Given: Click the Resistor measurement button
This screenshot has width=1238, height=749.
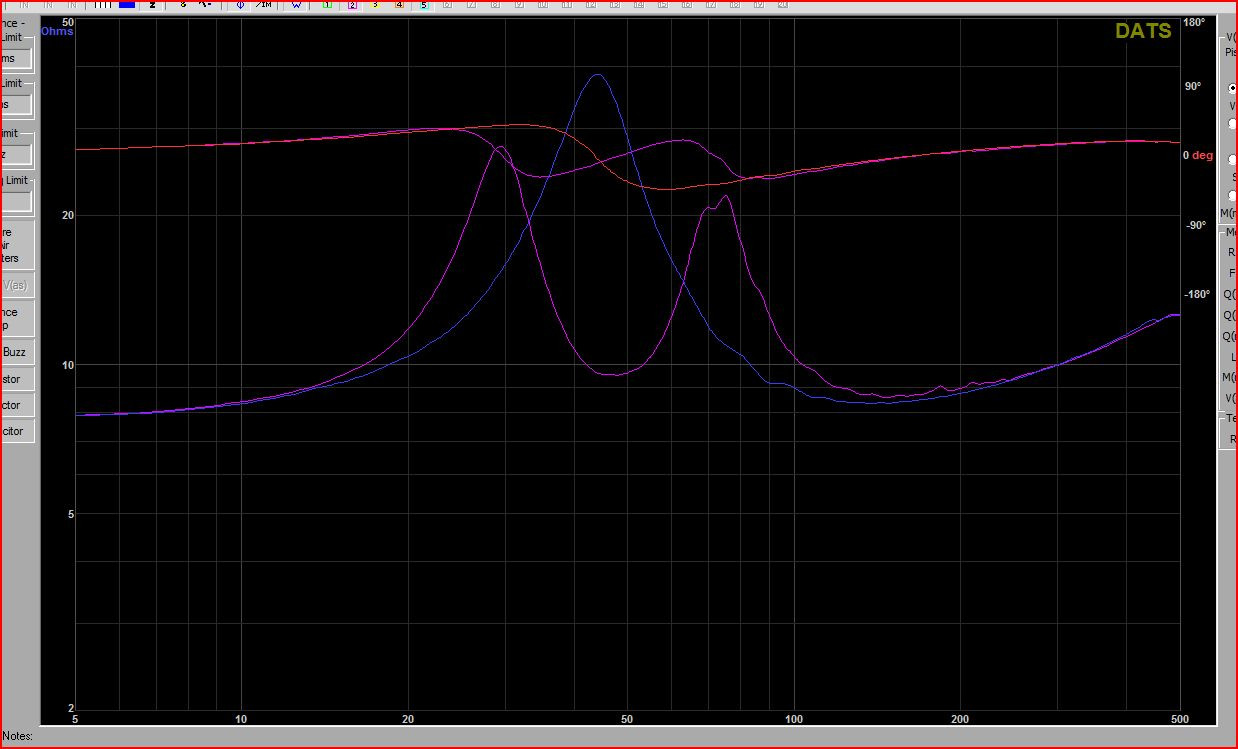Looking at the screenshot, I should [16, 379].
